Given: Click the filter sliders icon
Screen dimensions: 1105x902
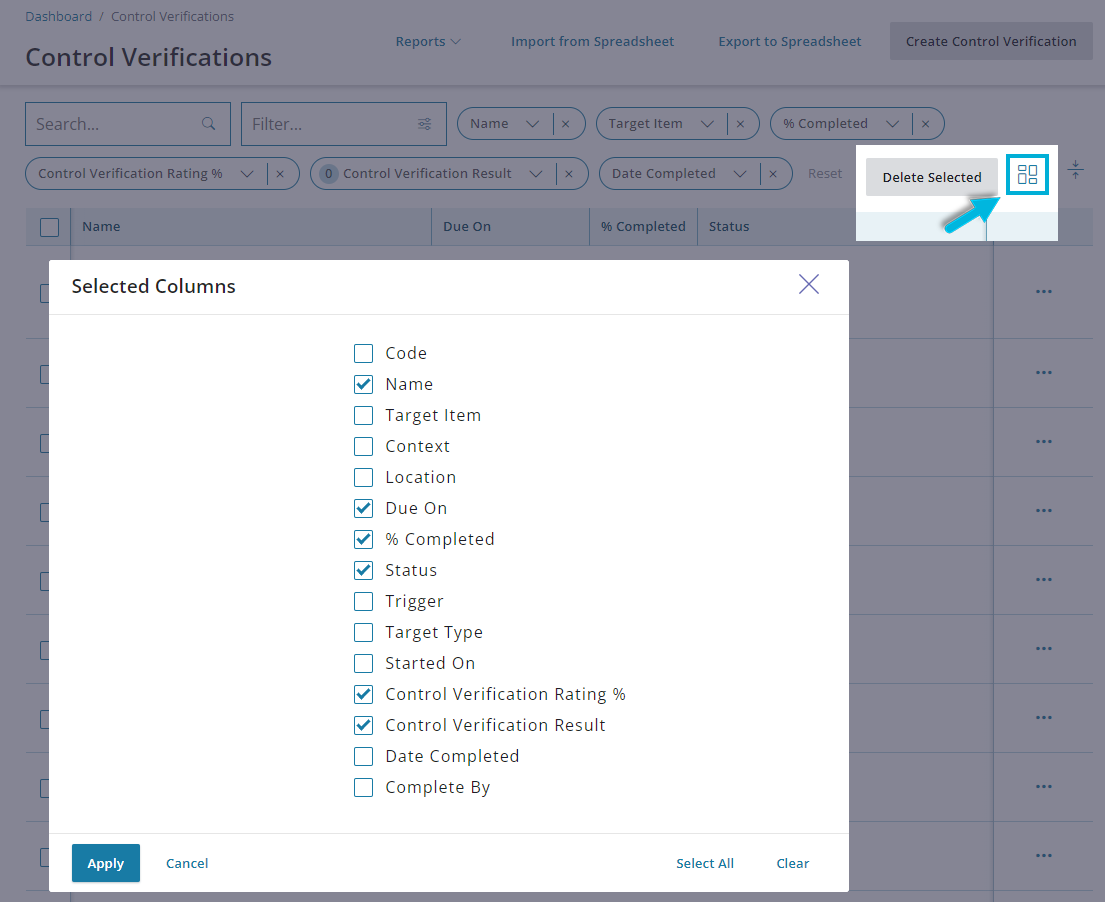Looking at the screenshot, I should pyautogui.click(x=424, y=124).
